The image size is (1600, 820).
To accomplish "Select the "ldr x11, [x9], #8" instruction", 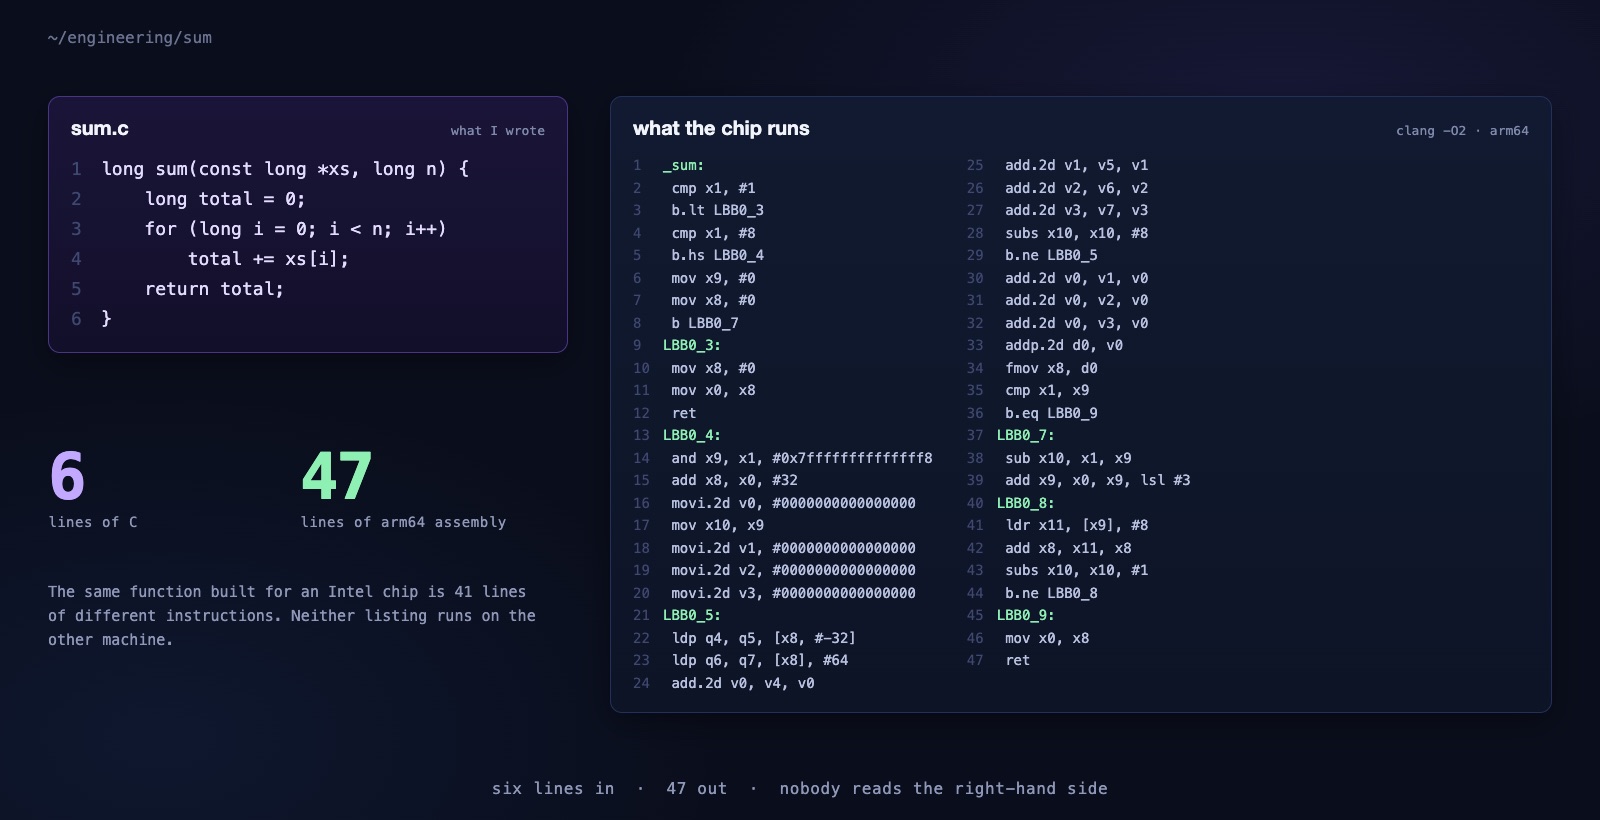I will pos(1077,526).
